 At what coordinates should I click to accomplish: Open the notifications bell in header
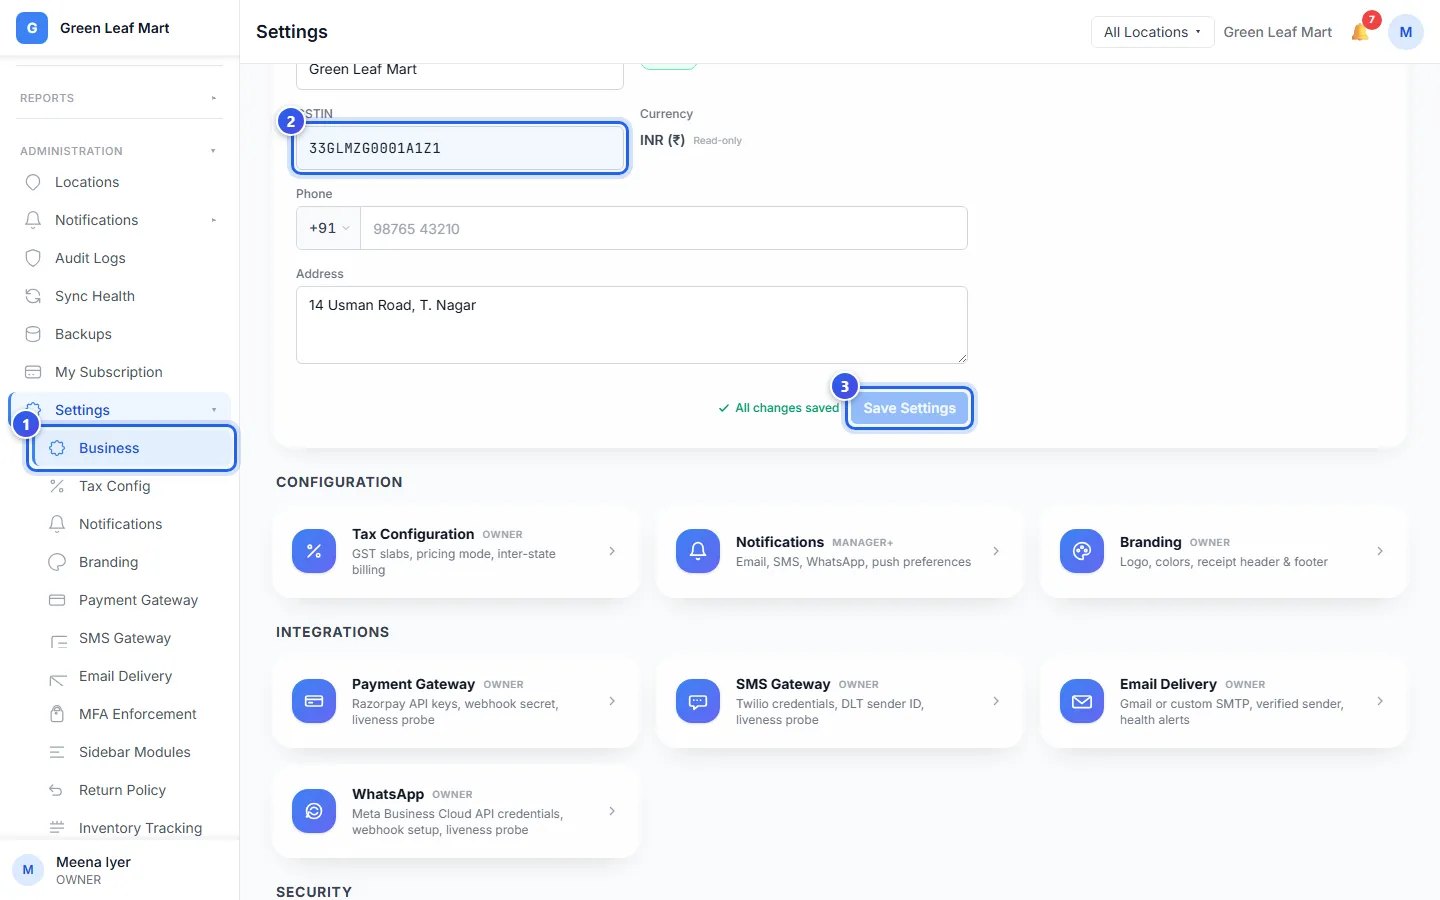pyautogui.click(x=1361, y=32)
